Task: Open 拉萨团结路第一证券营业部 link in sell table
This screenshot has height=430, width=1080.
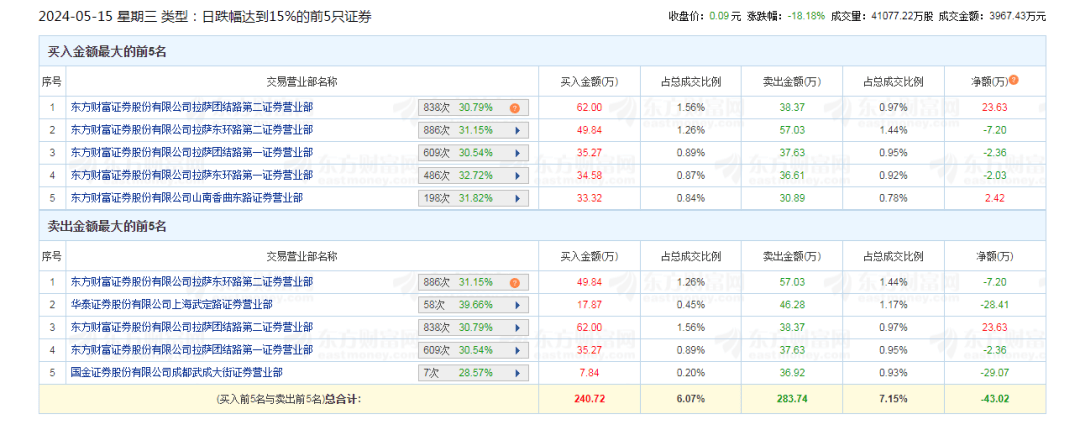Action: coord(191,350)
